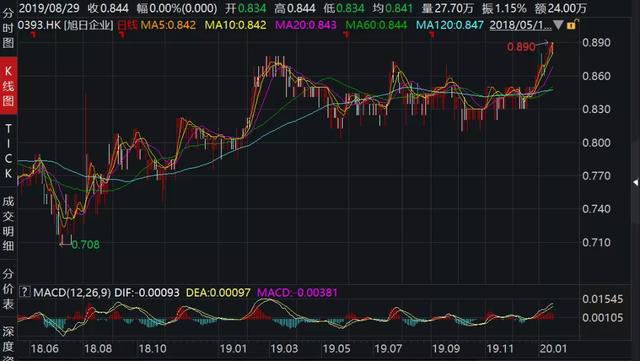Click the 0.830 price axis label
The image size is (640, 361).
(x=596, y=109)
